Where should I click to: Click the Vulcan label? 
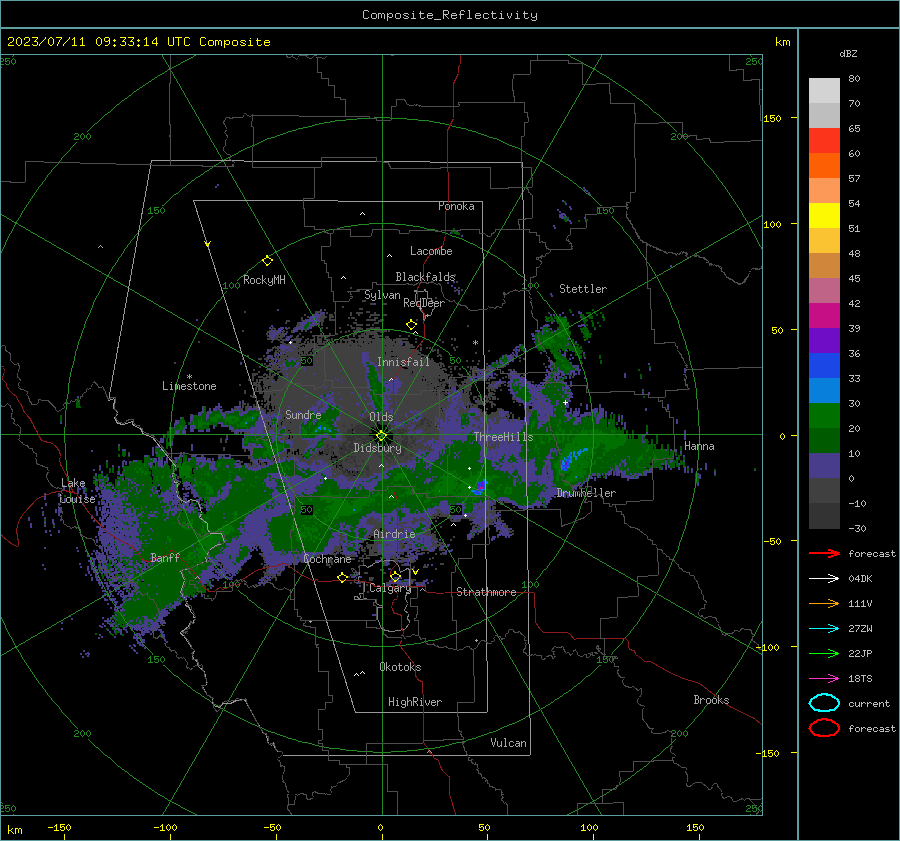tap(508, 743)
